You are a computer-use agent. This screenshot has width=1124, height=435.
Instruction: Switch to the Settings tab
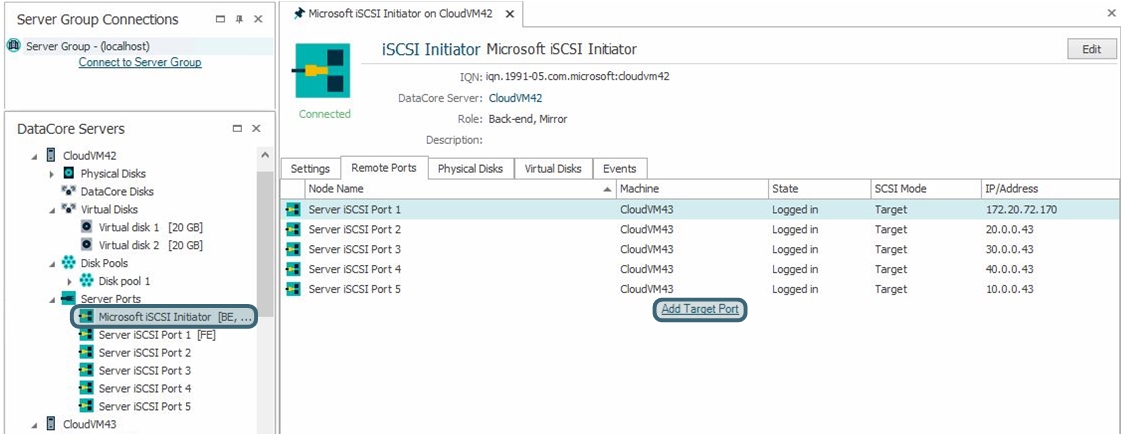tap(310, 168)
